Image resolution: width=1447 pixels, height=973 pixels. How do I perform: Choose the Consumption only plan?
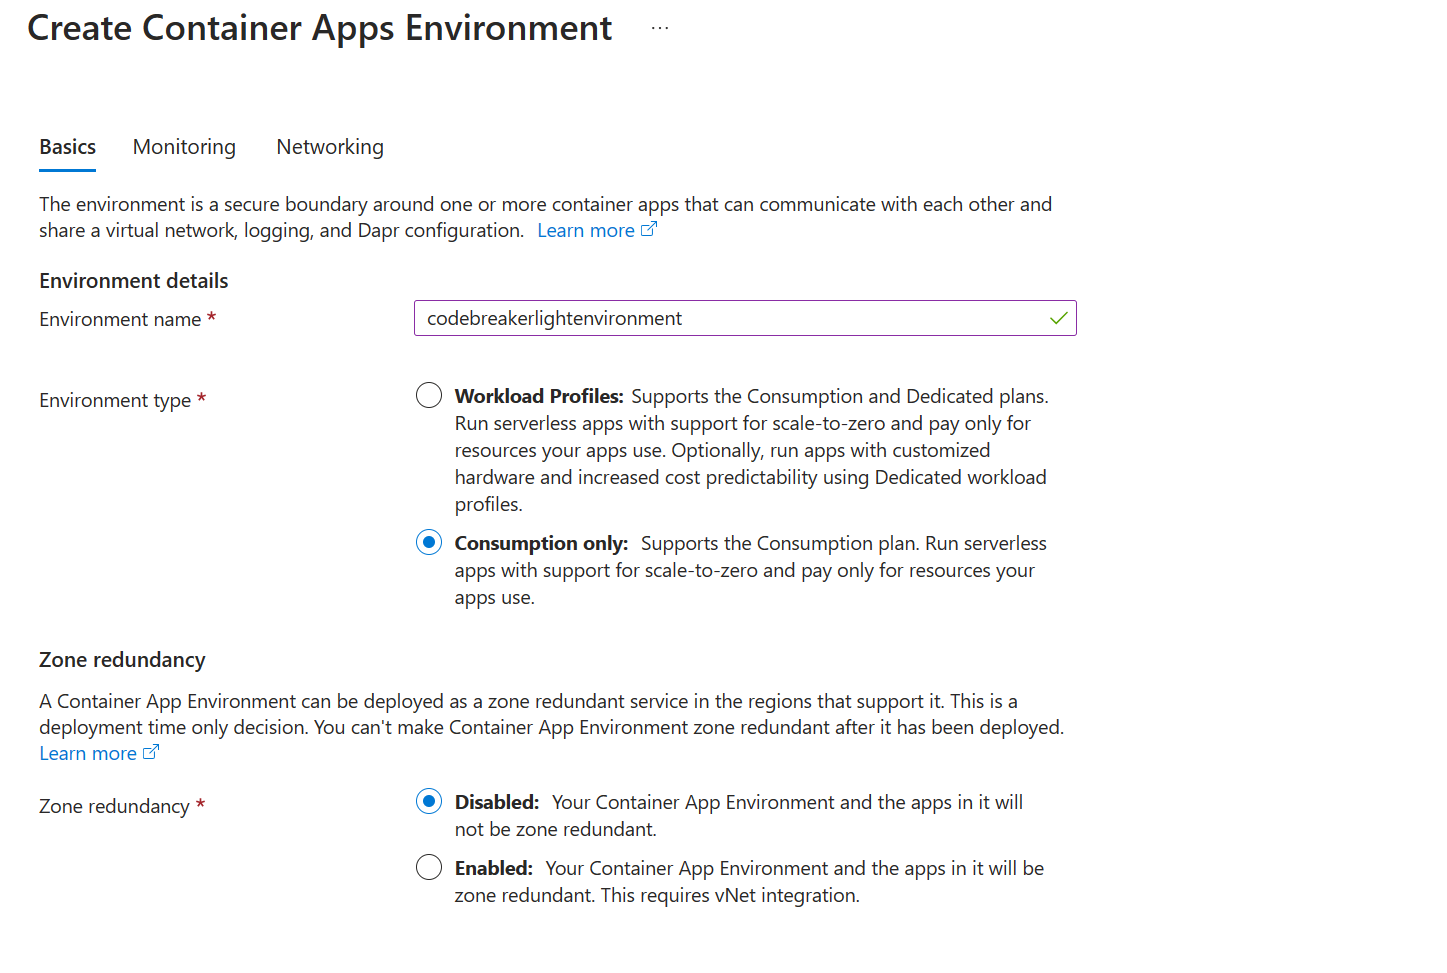pos(428,541)
